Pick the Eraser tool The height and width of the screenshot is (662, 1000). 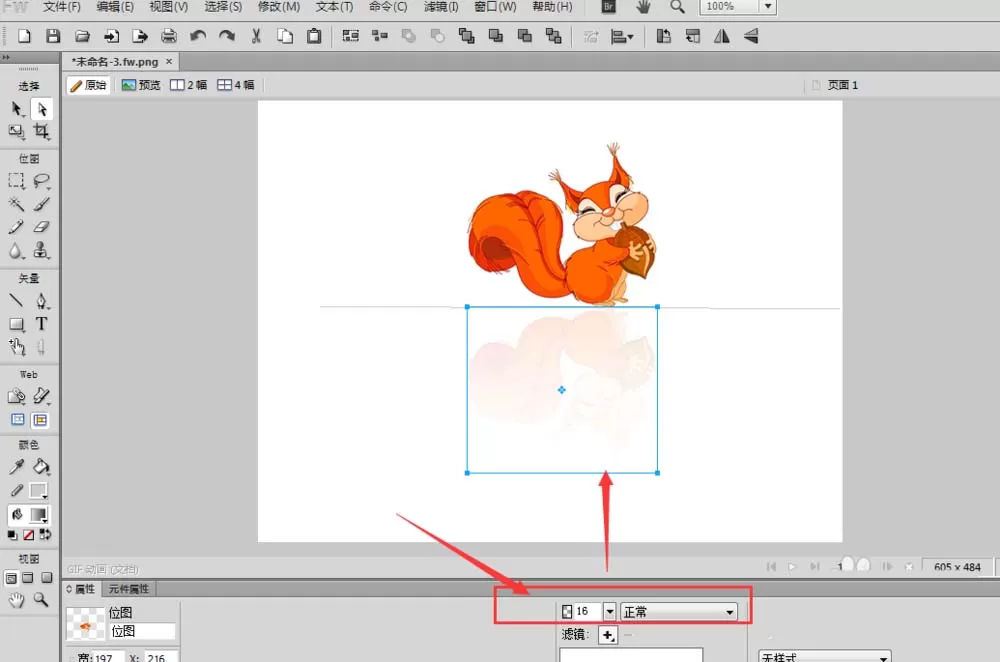click(x=41, y=227)
